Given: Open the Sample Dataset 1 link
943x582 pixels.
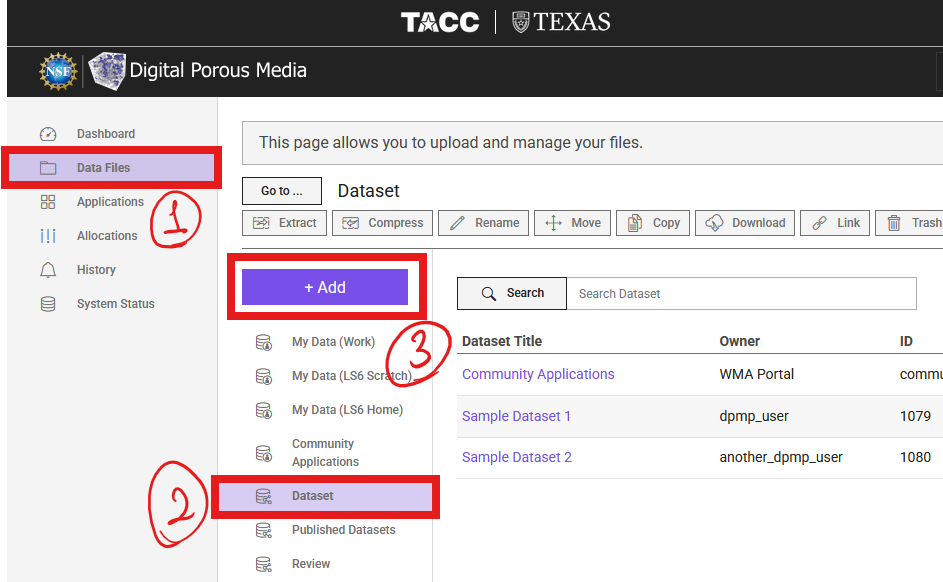Looking at the screenshot, I should click(516, 416).
